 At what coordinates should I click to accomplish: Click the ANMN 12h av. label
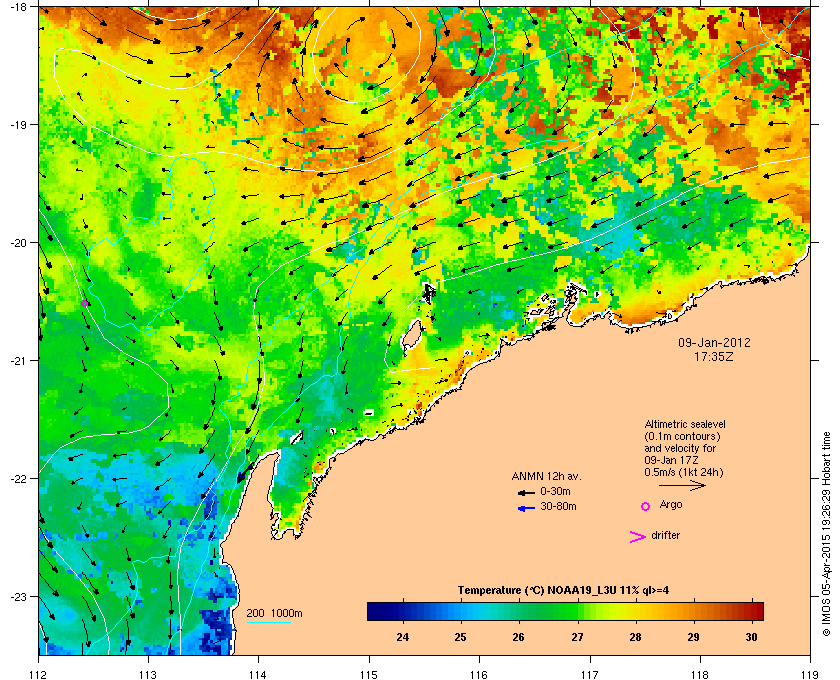[546, 476]
